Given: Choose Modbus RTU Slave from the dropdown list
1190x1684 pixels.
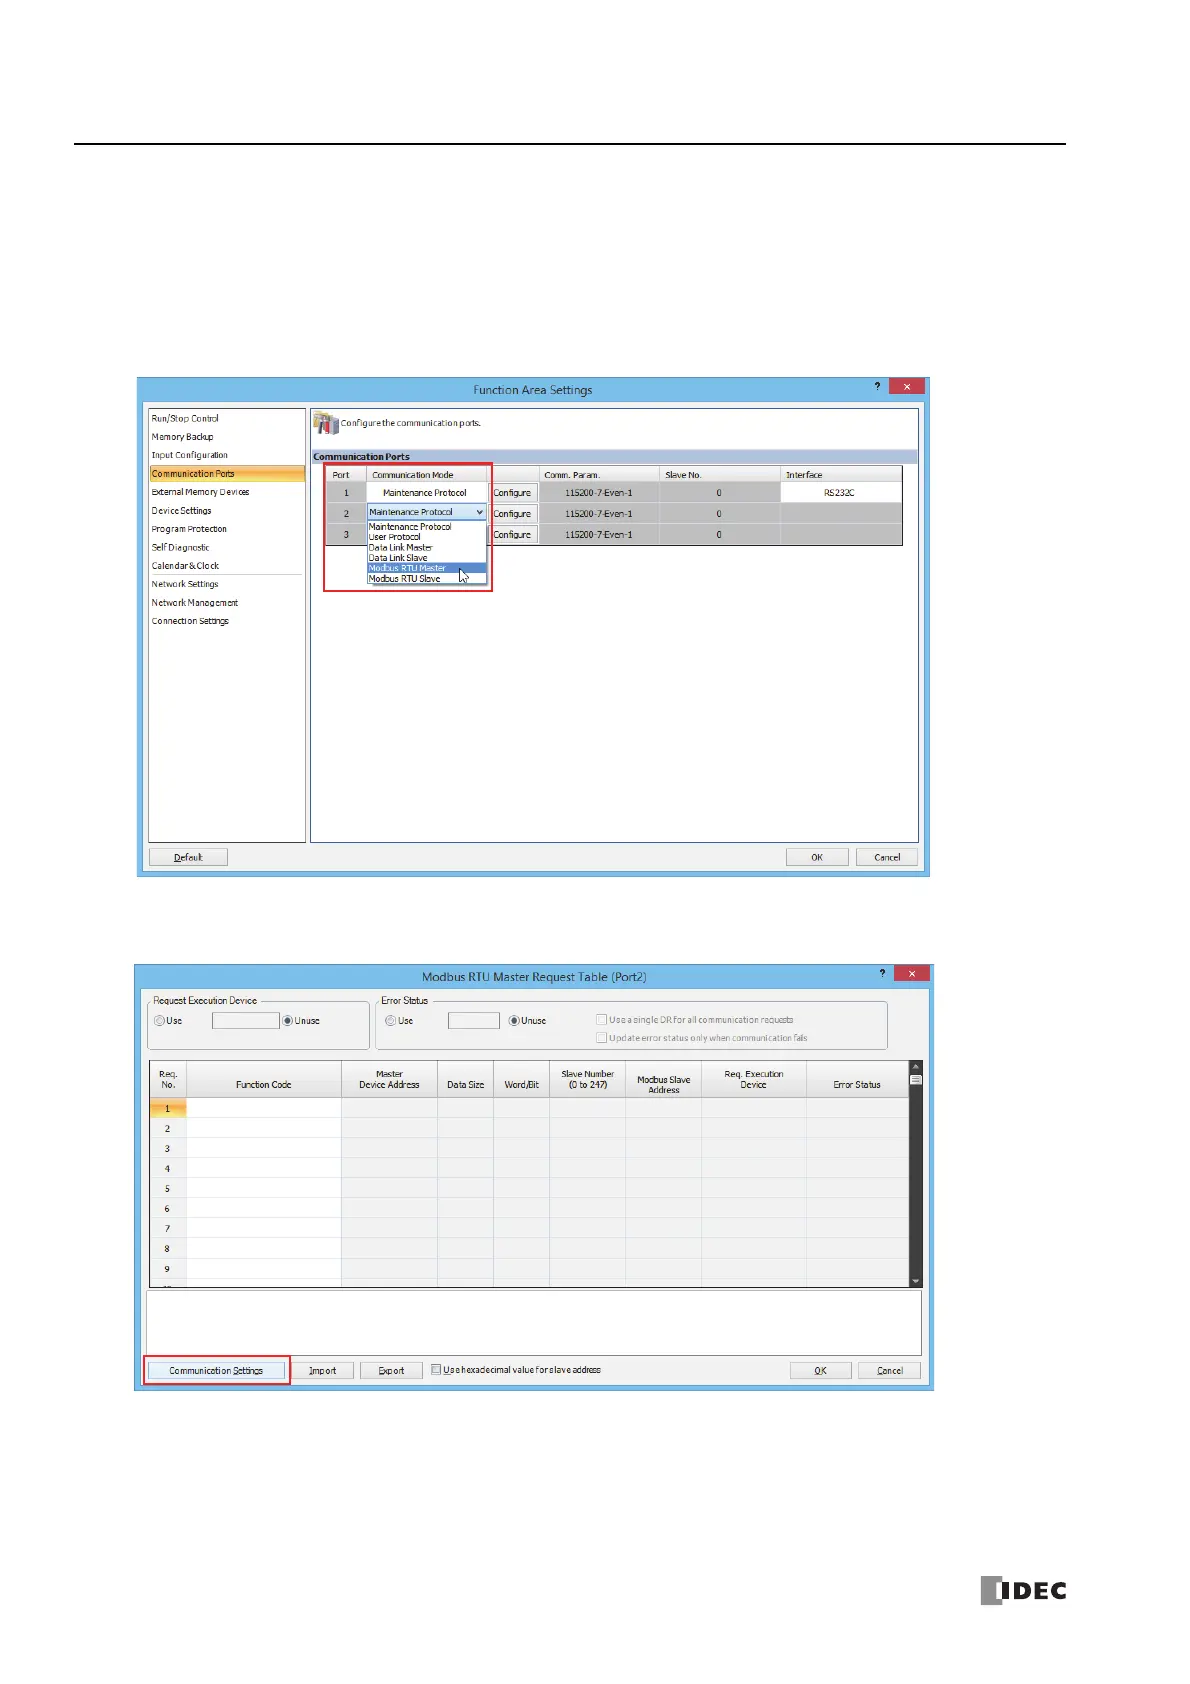Looking at the screenshot, I should (405, 579).
